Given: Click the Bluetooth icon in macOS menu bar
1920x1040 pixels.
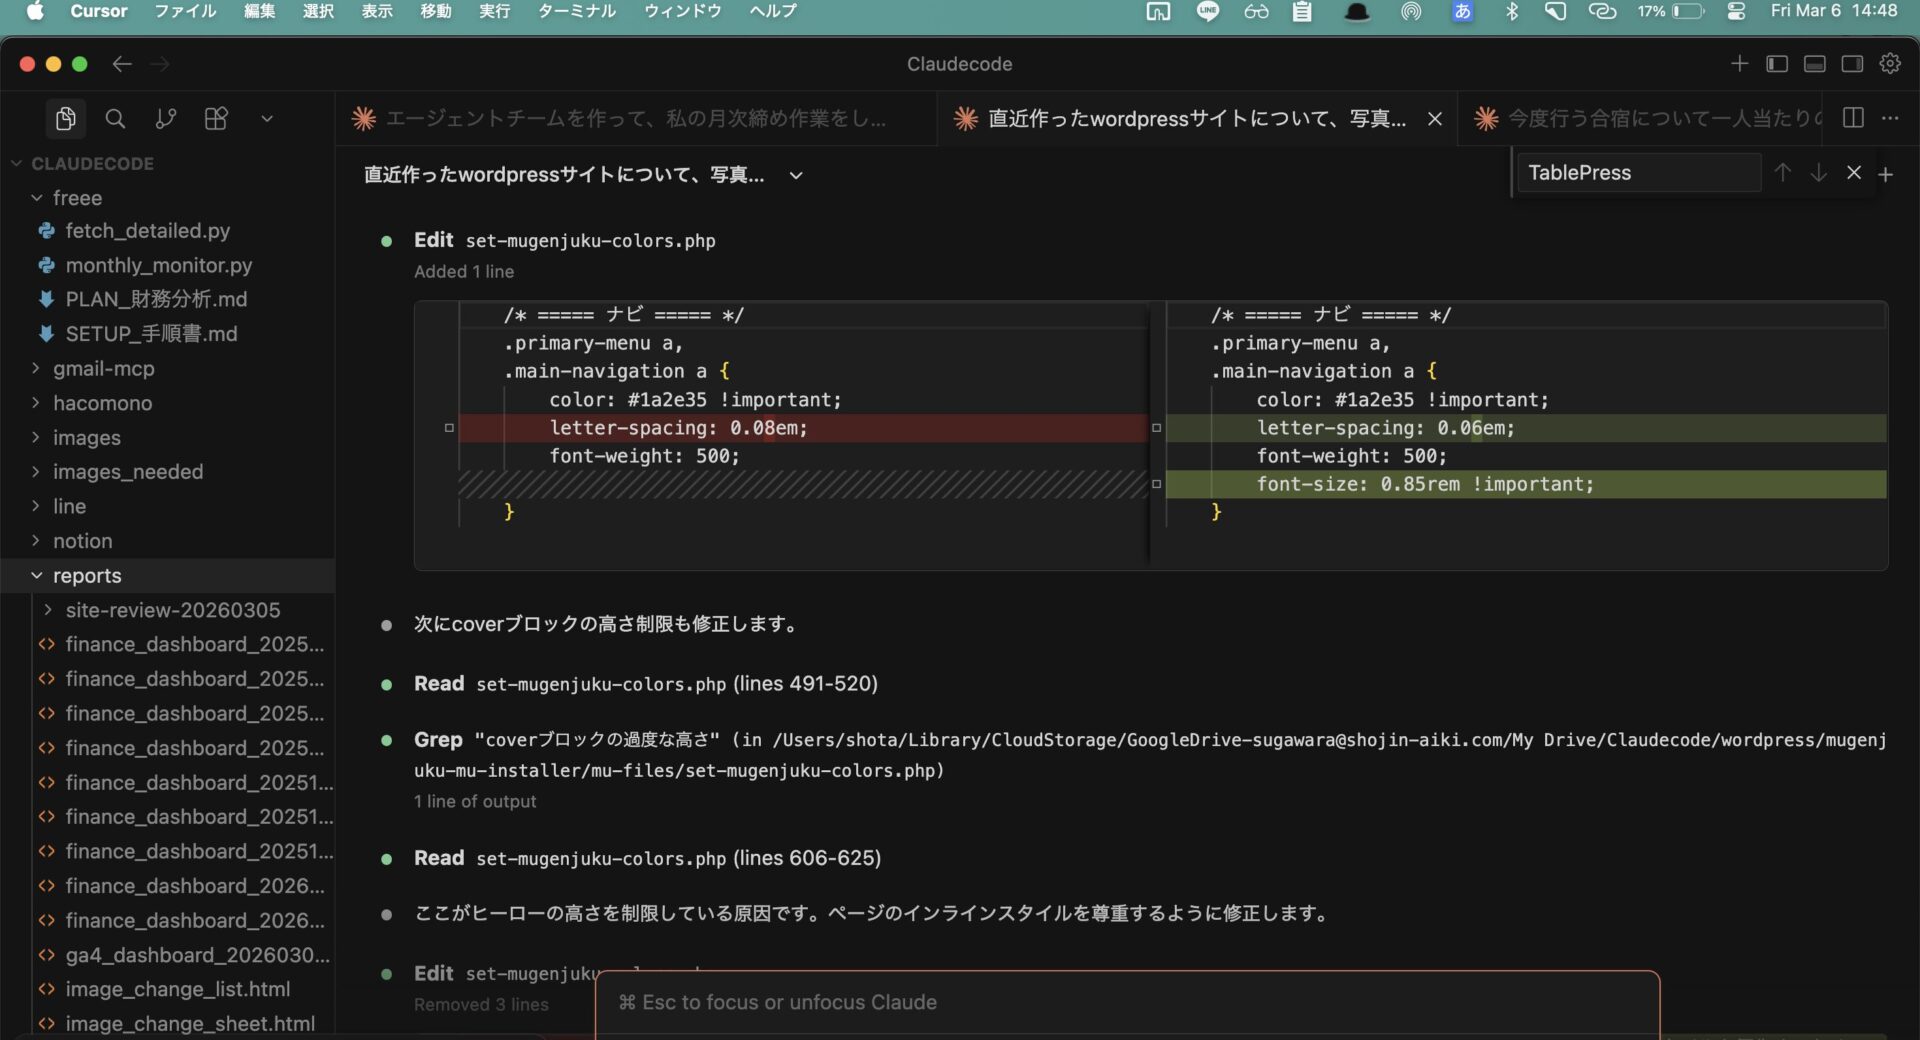Looking at the screenshot, I should pyautogui.click(x=1512, y=11).
